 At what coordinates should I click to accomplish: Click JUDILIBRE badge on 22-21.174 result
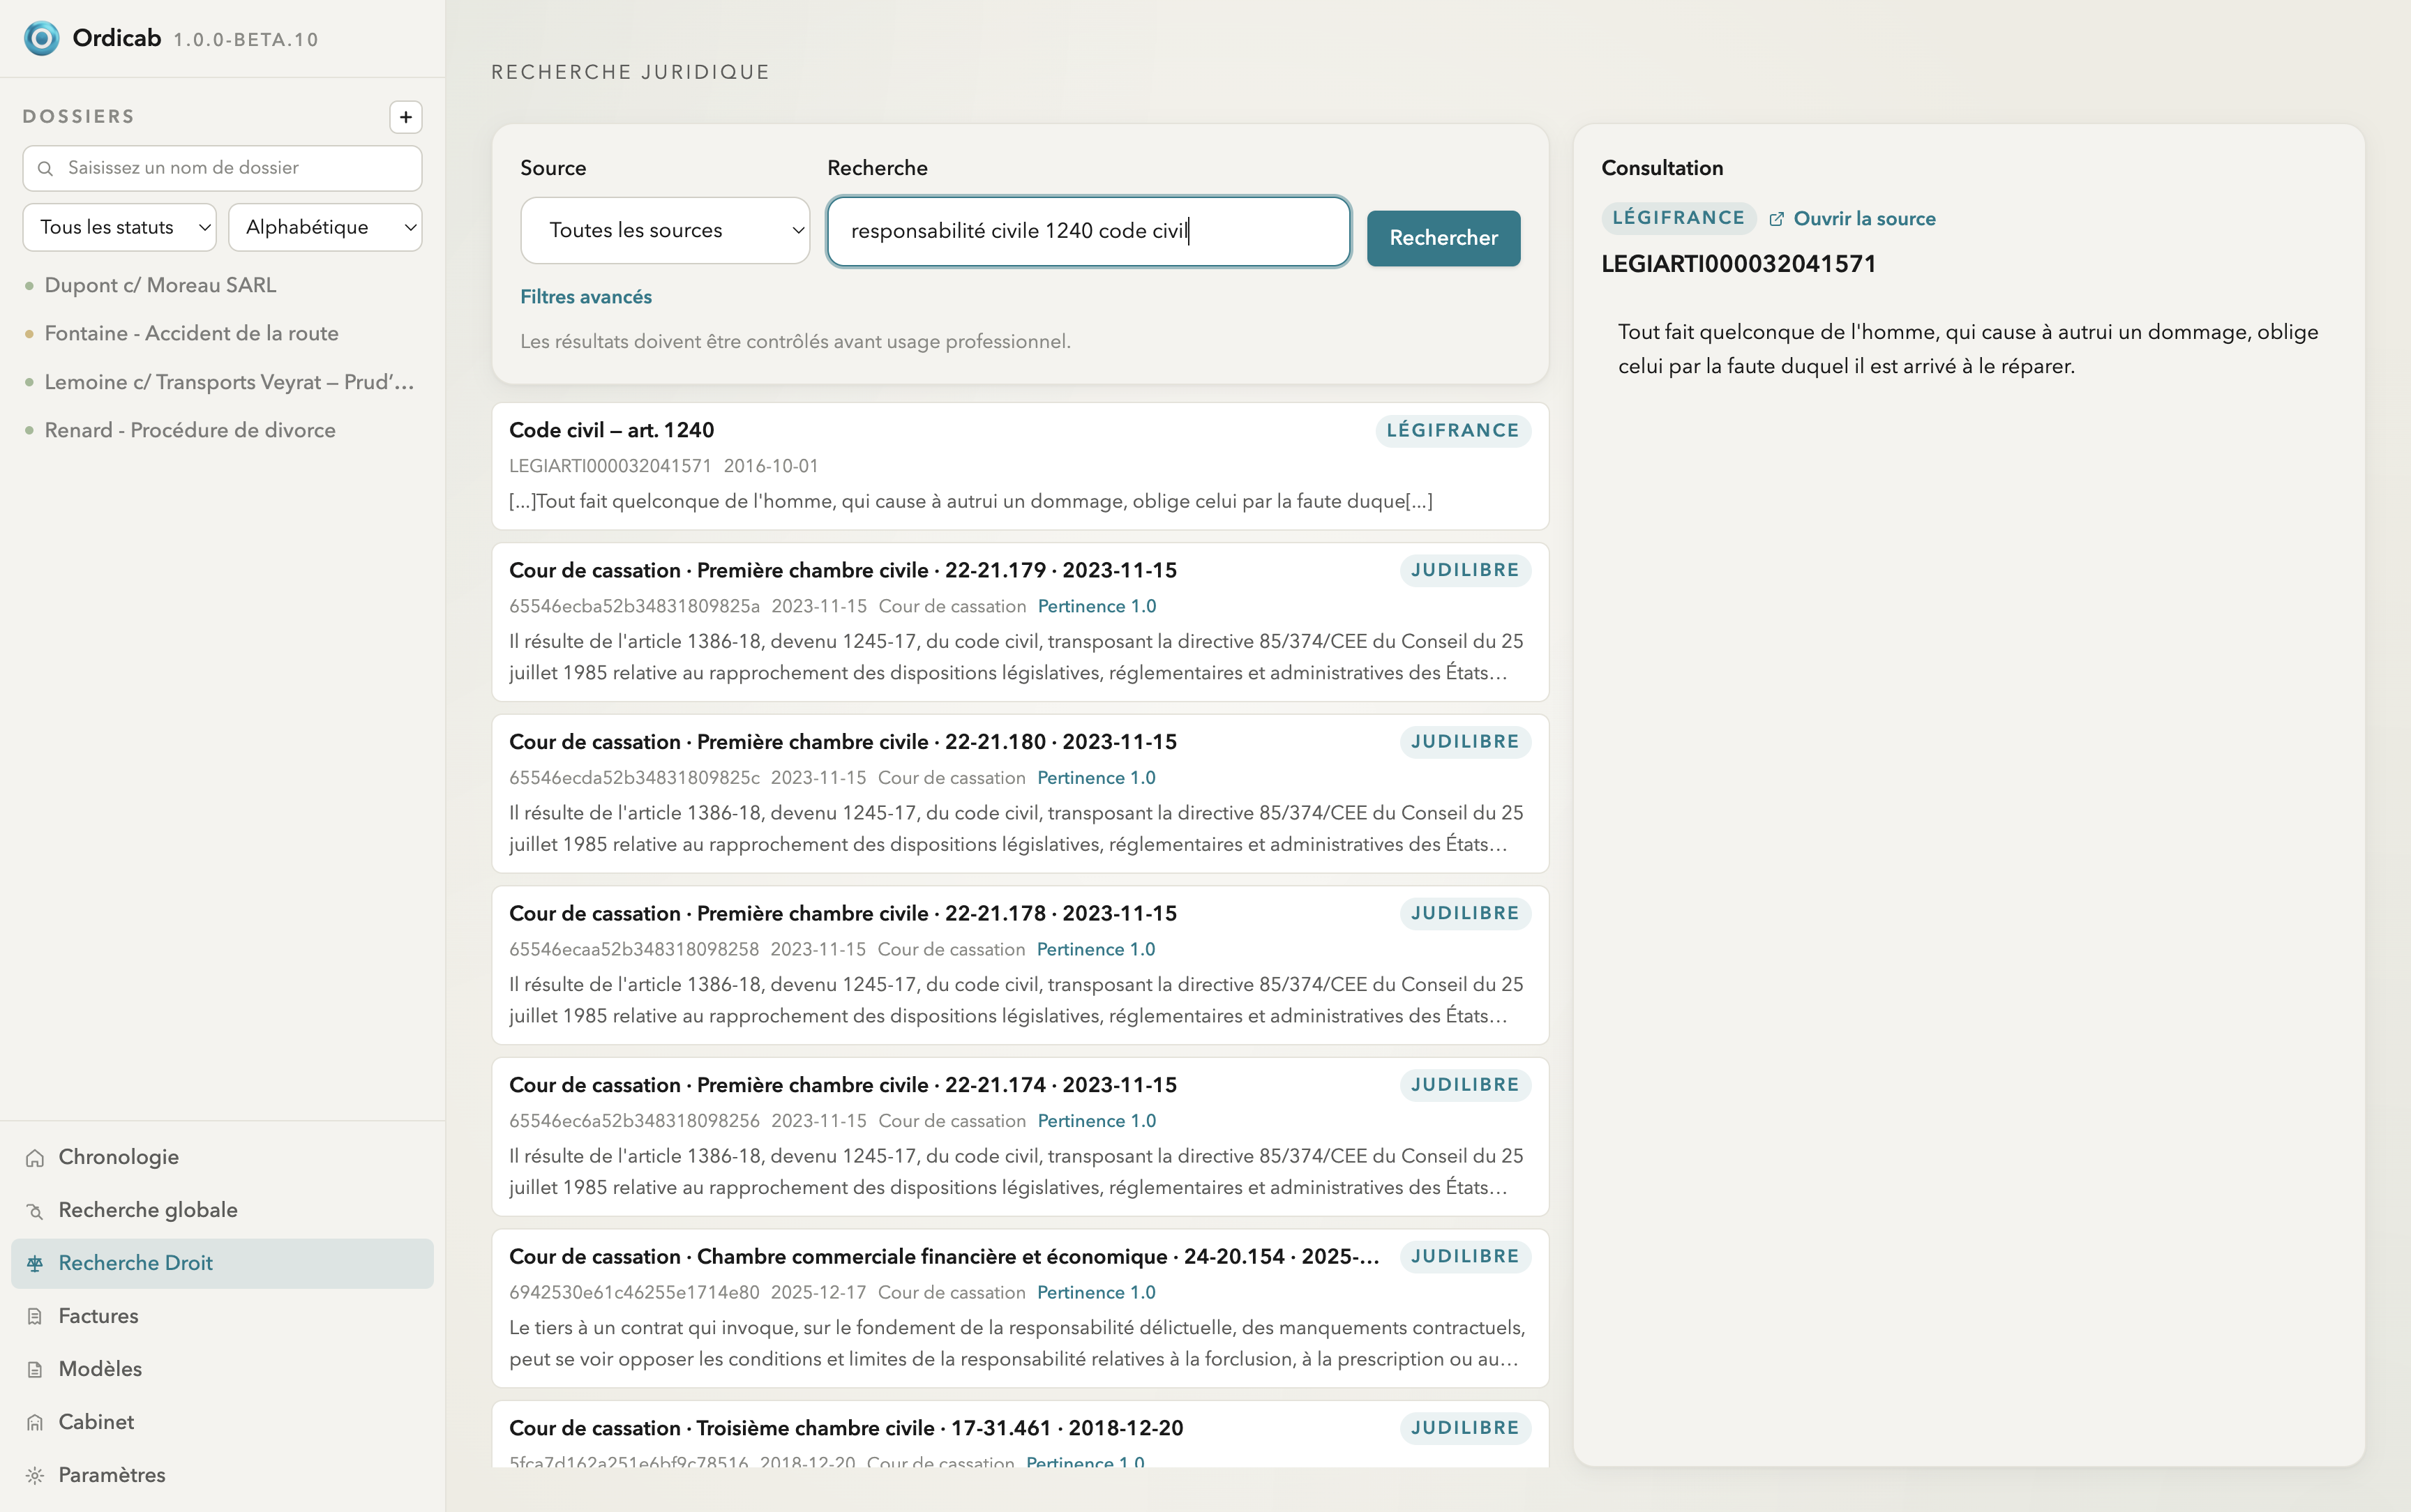(x=1465, y=1085)
